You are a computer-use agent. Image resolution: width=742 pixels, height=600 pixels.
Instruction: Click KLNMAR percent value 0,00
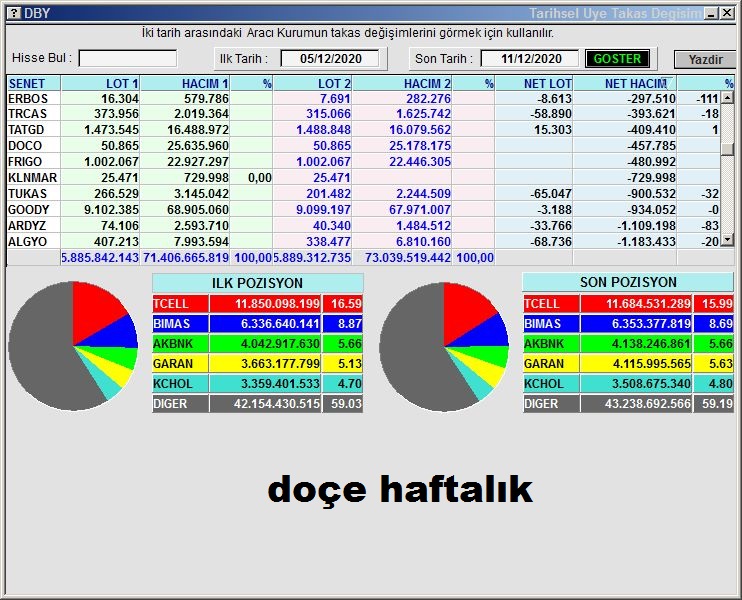point(260,177)
